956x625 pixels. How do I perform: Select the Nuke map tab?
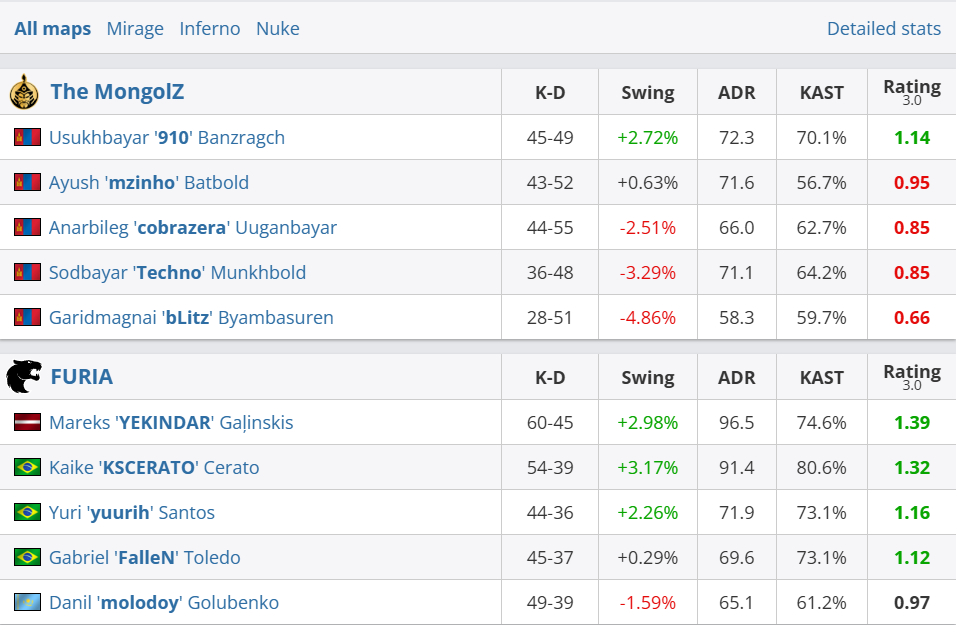[278, 28]
